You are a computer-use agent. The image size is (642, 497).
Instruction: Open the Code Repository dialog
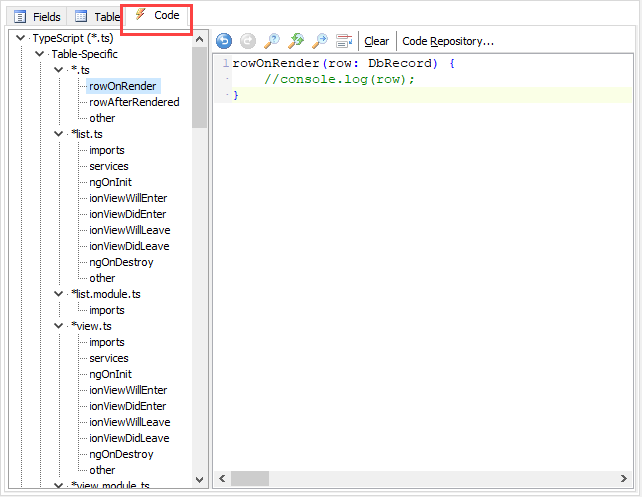448,41
